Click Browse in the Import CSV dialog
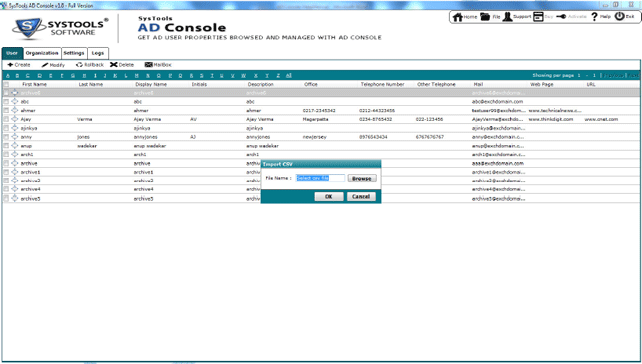The height and width of the screenshot is (364, 642). pos(362,179)
